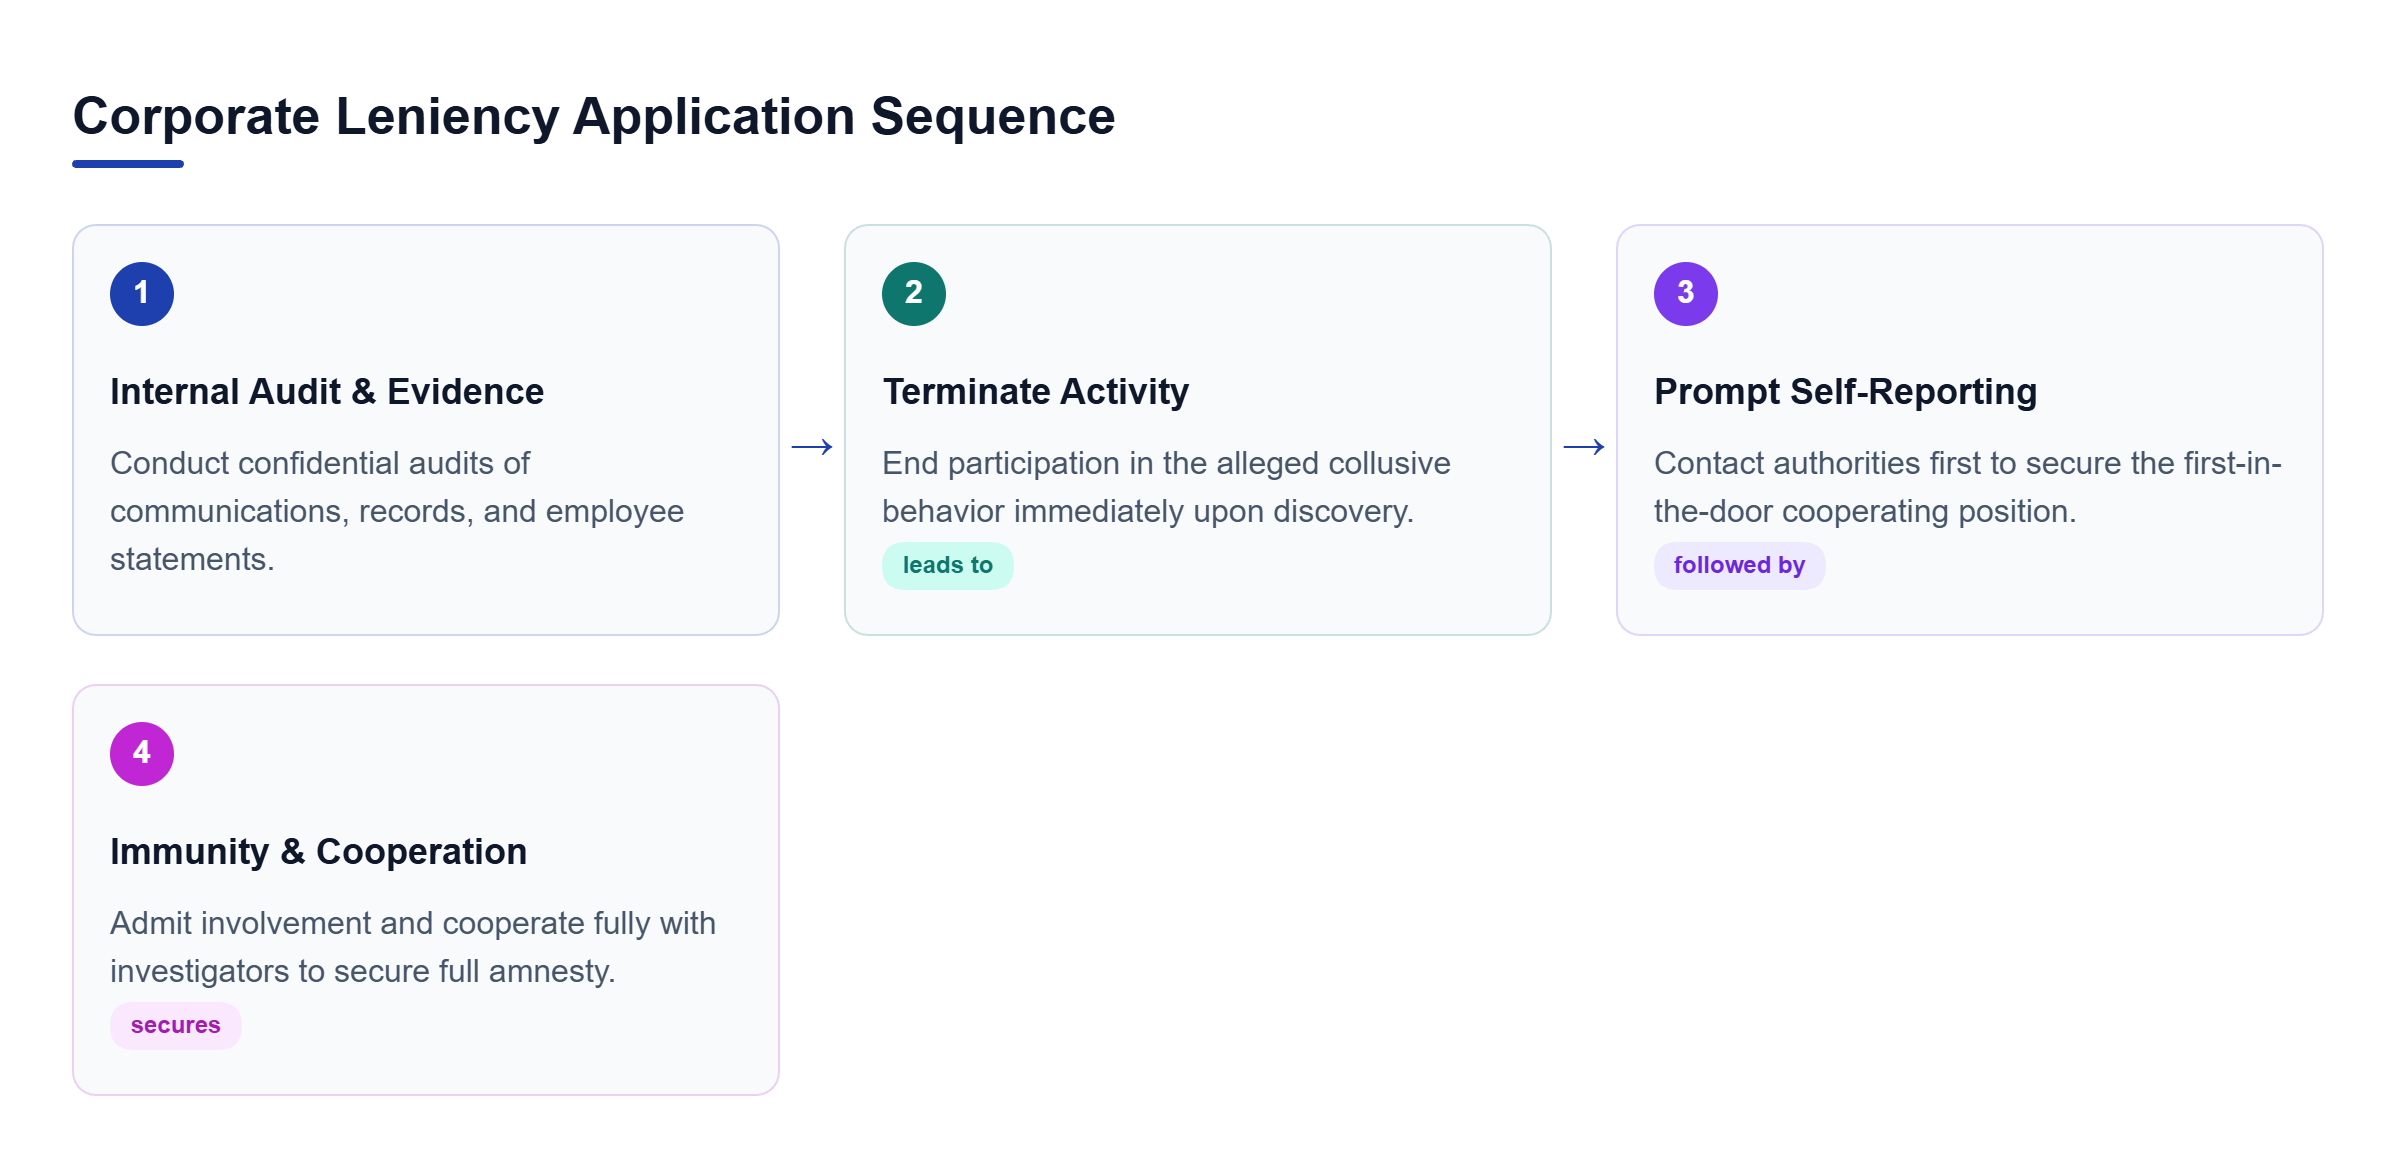Click the 'Corporate Leniency Application Sequence' title
Screen dimensions: 2400x1168
coord(594,116)
